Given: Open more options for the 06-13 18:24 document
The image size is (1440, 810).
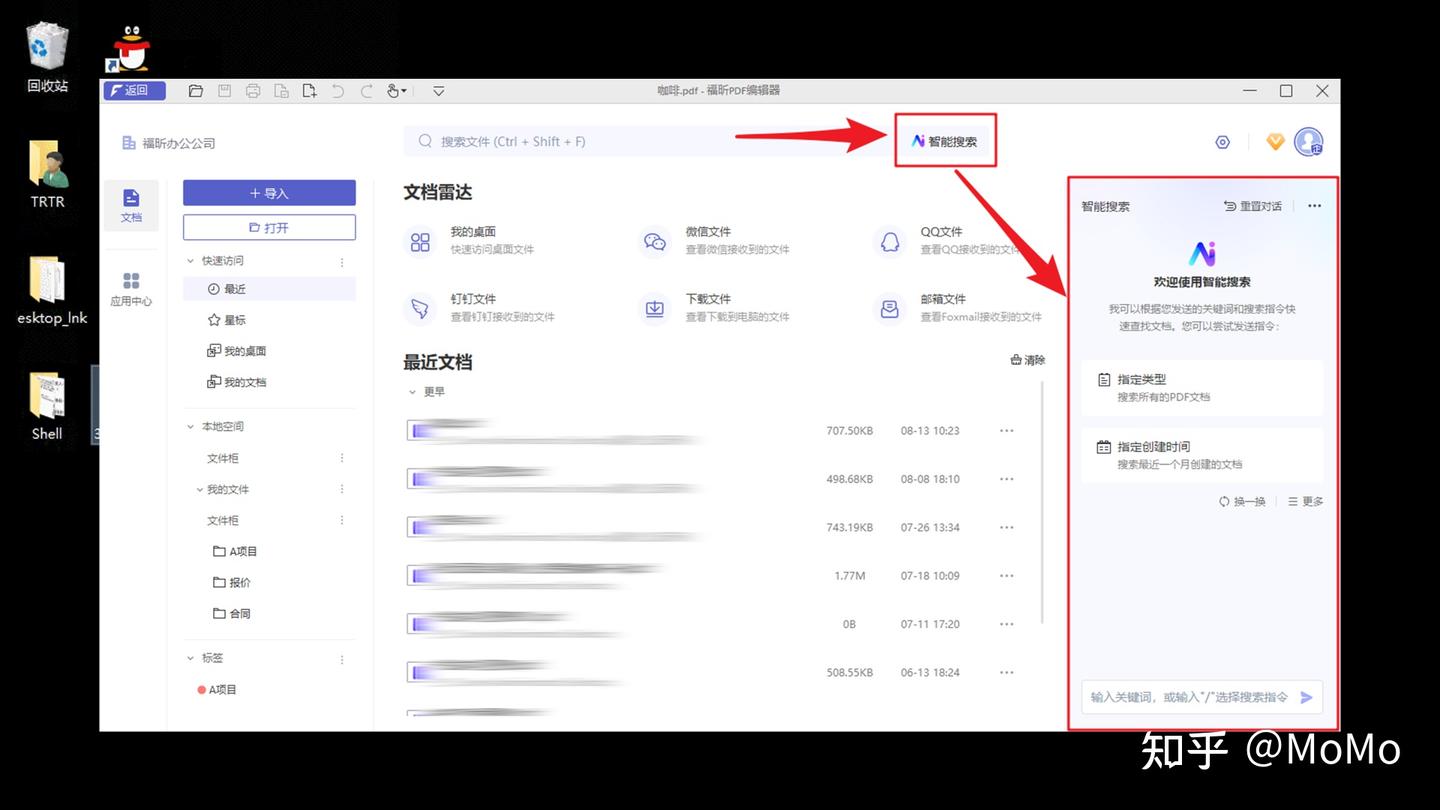Looking at the screenshot, I should (1006, 672).
